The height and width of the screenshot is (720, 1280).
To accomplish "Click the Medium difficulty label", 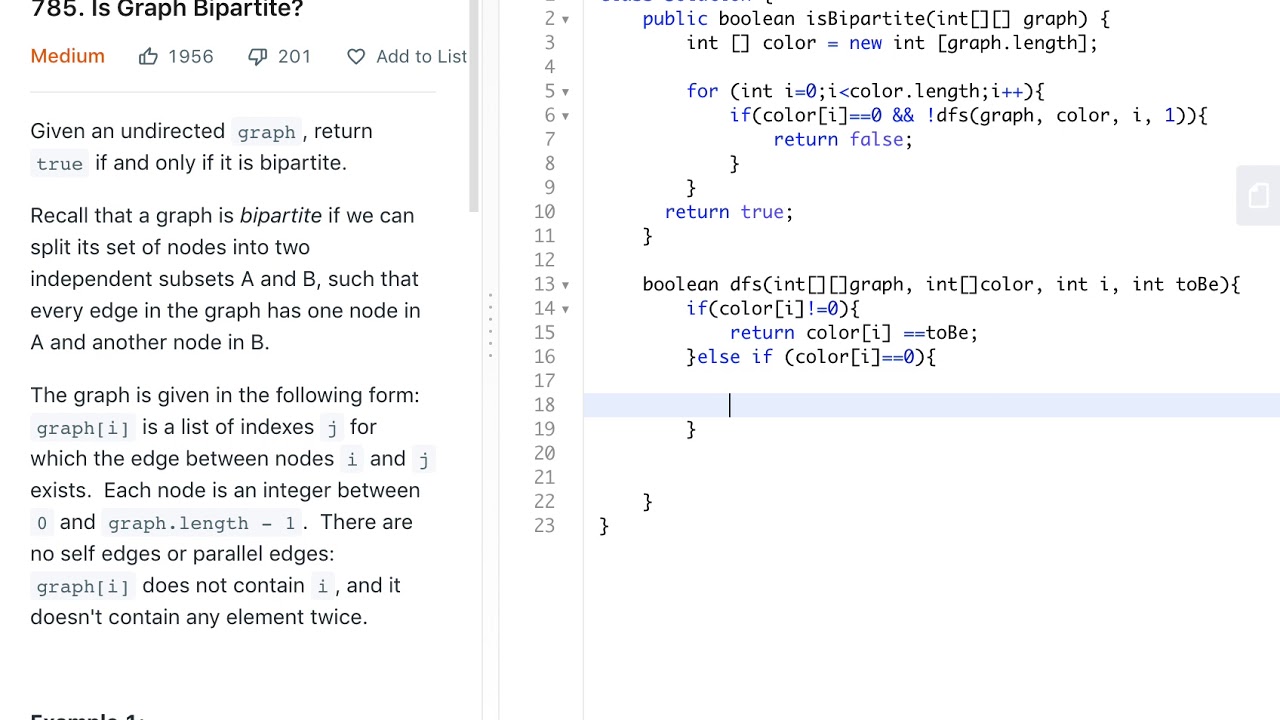I will pyautogui.click(x=67, y=56).
